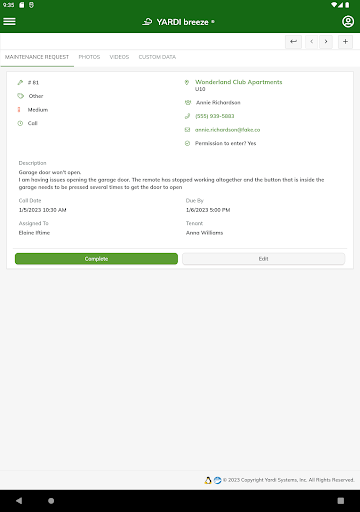Open the Custom Data tab
Screen dimensions: 360x512
tap(157, 57)
